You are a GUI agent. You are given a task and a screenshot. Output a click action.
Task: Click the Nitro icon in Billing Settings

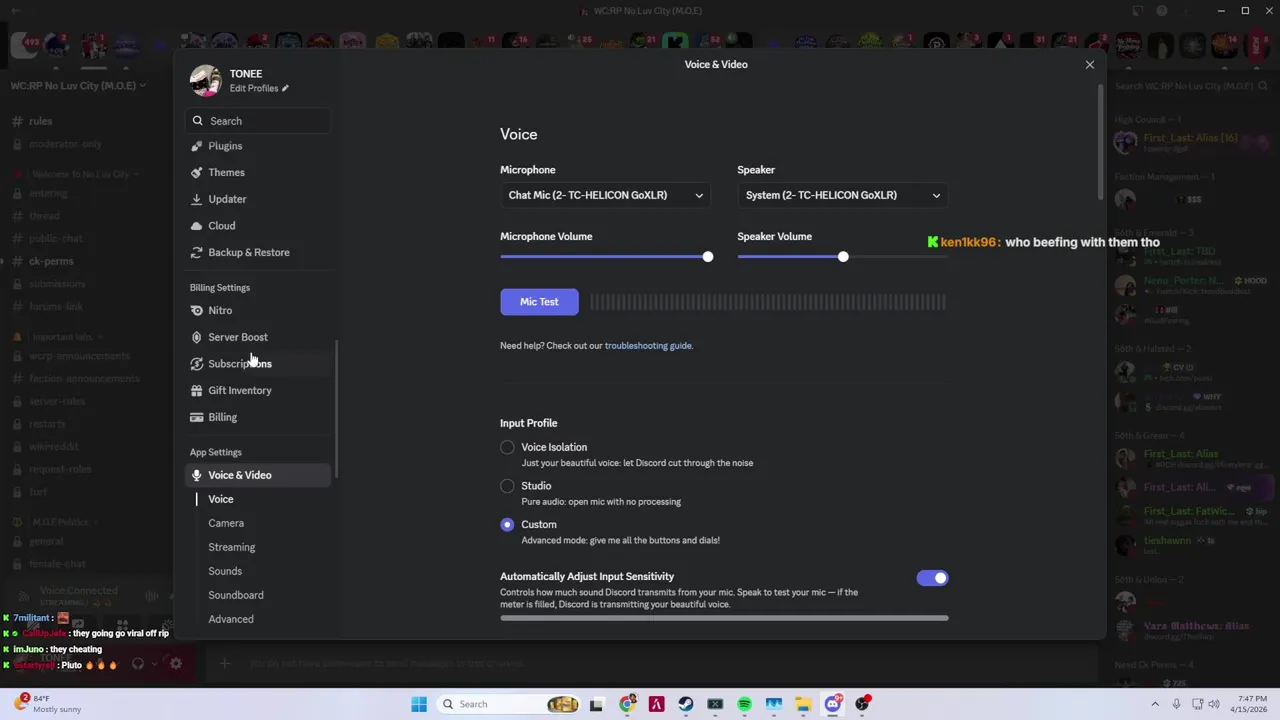point(196,311)
